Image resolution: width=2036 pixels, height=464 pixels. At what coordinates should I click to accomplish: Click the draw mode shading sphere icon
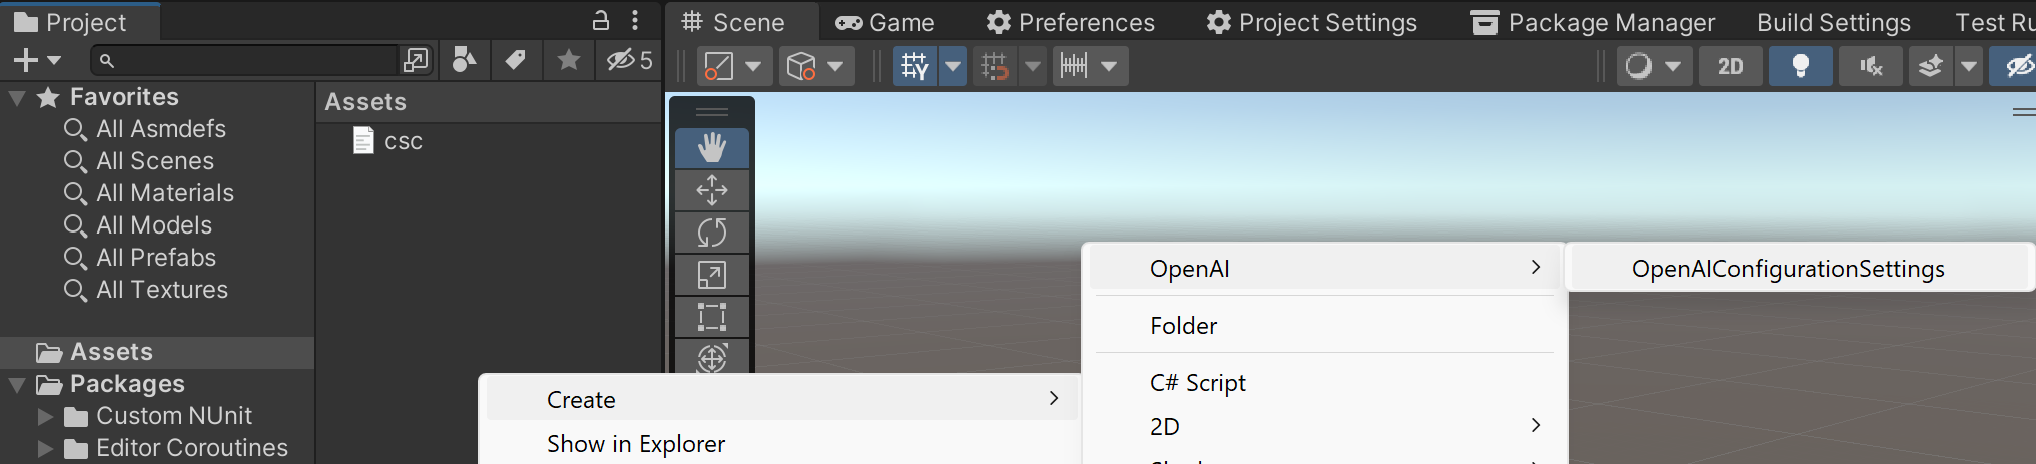coord(1639,66)
